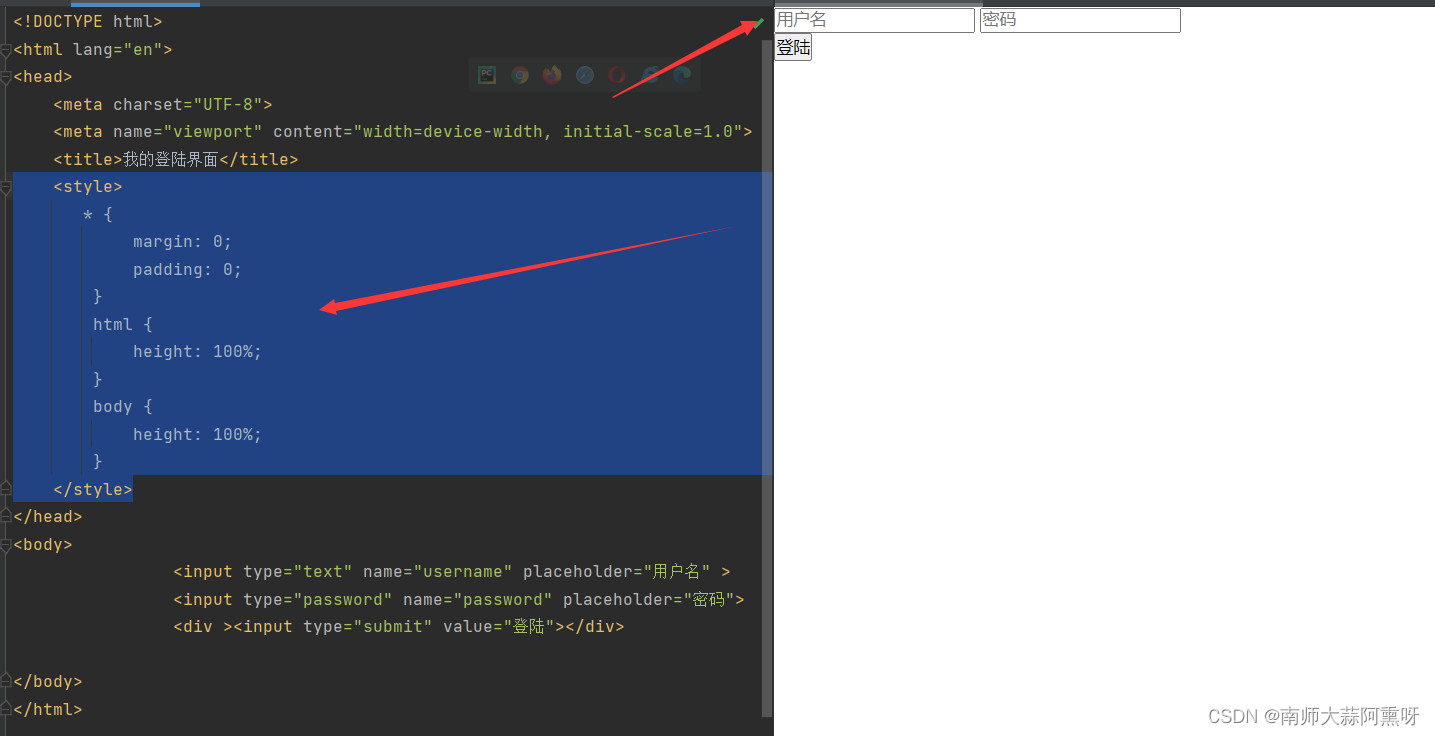1435x736 pixels.
Task: Click the "padding: 0;" CSS line
Action: pos(188,269)
